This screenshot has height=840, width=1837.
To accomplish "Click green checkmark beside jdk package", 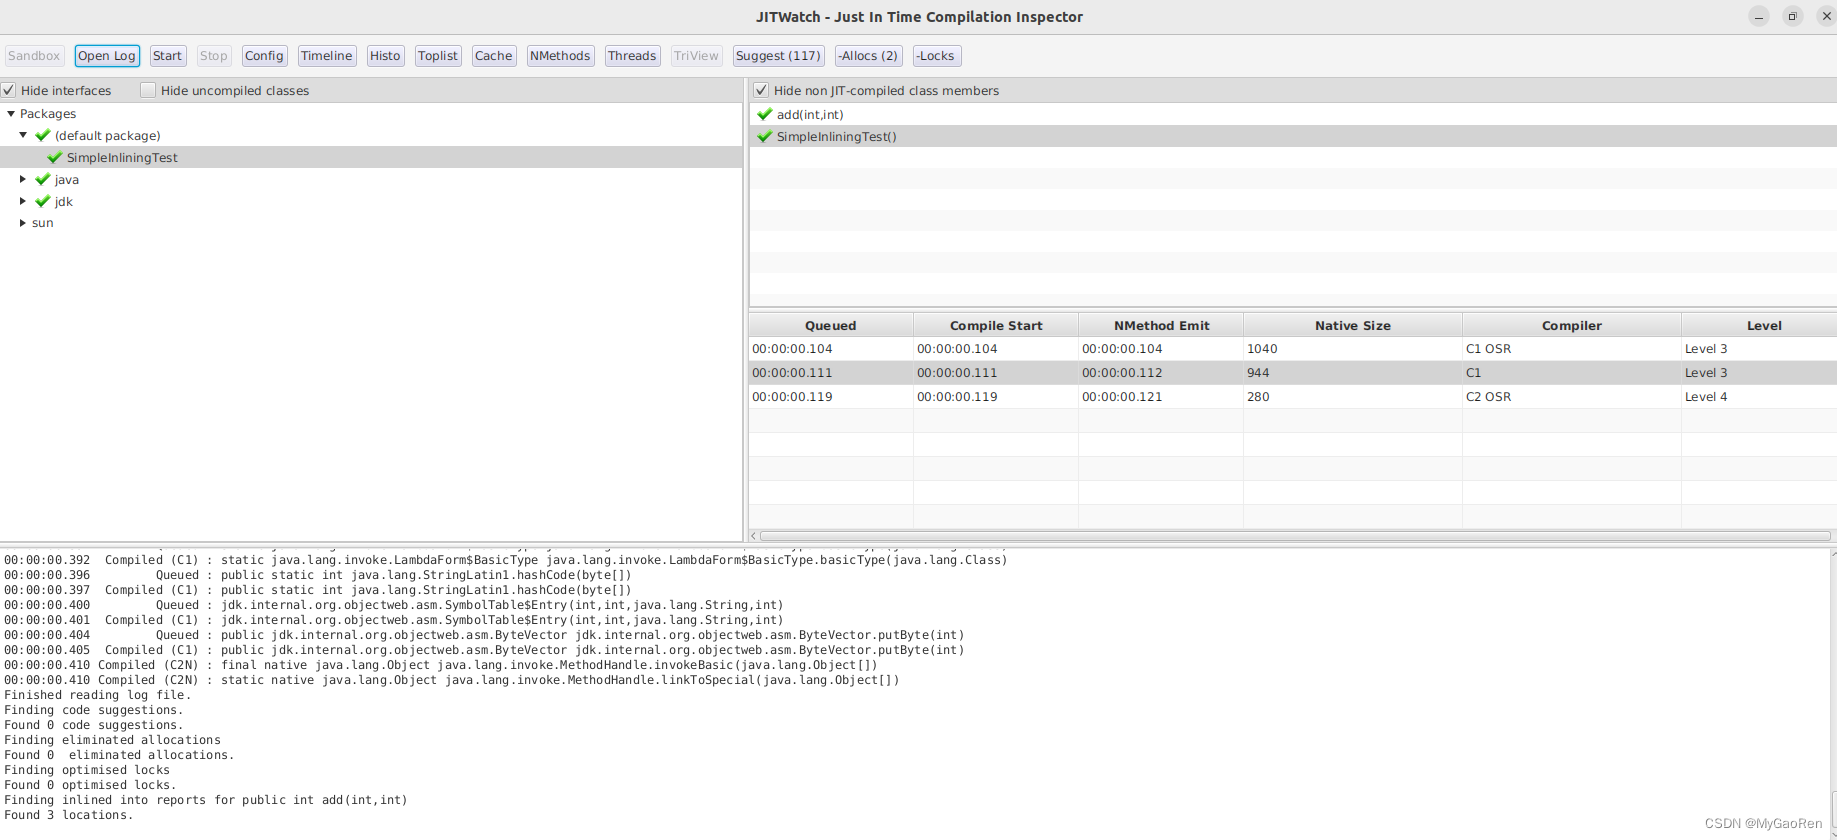I will click(43, 201).
